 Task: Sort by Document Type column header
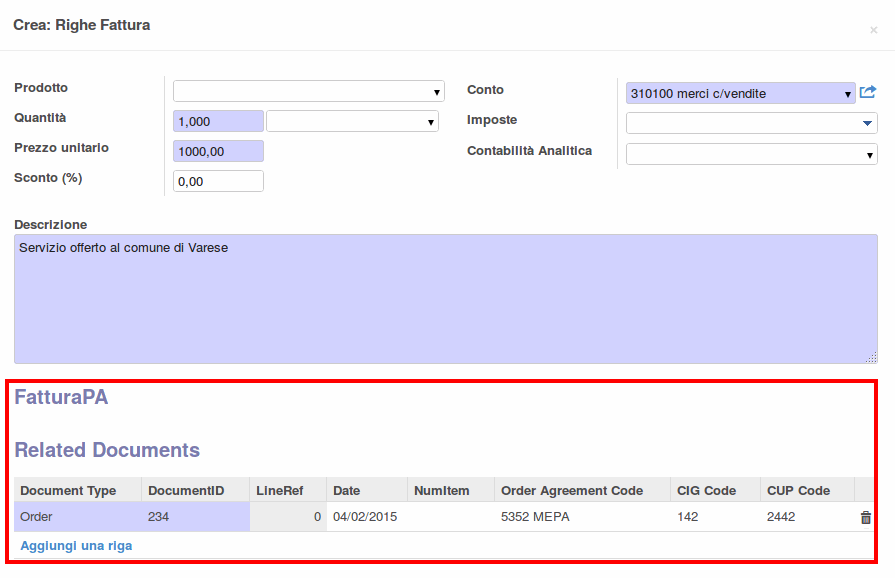click(x=68, y=490)
